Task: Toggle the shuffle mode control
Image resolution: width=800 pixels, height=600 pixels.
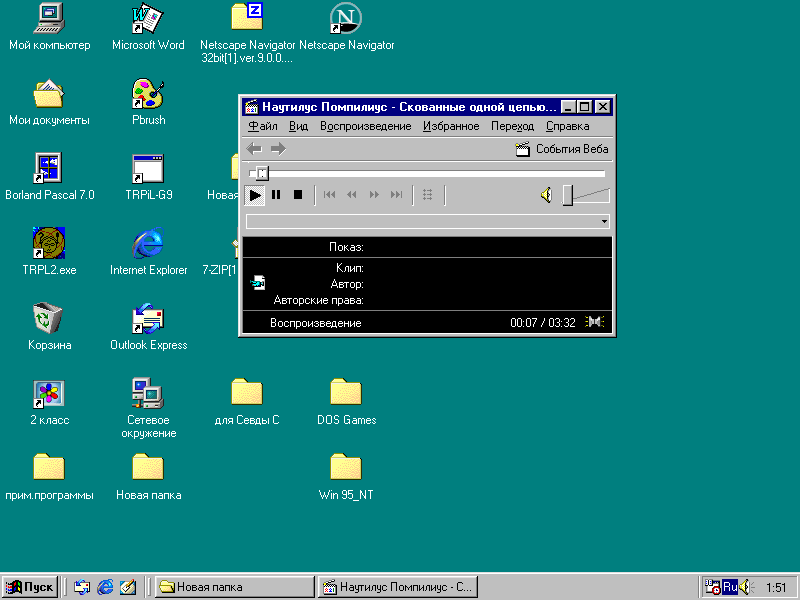Action: [x=427, y=195]
